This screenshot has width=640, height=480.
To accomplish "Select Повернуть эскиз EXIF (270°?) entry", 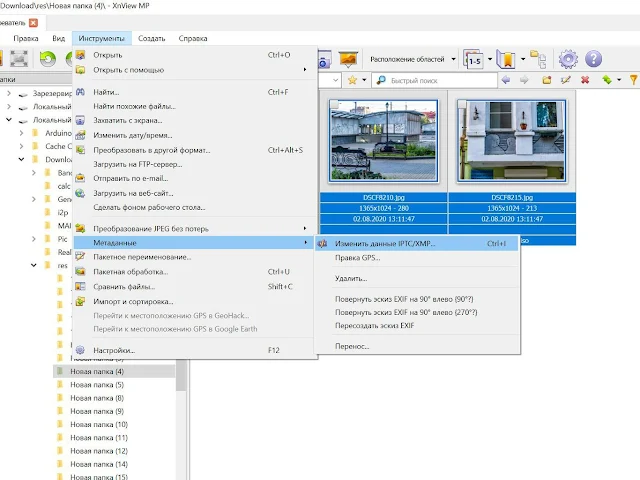I will tap(417, 312).
